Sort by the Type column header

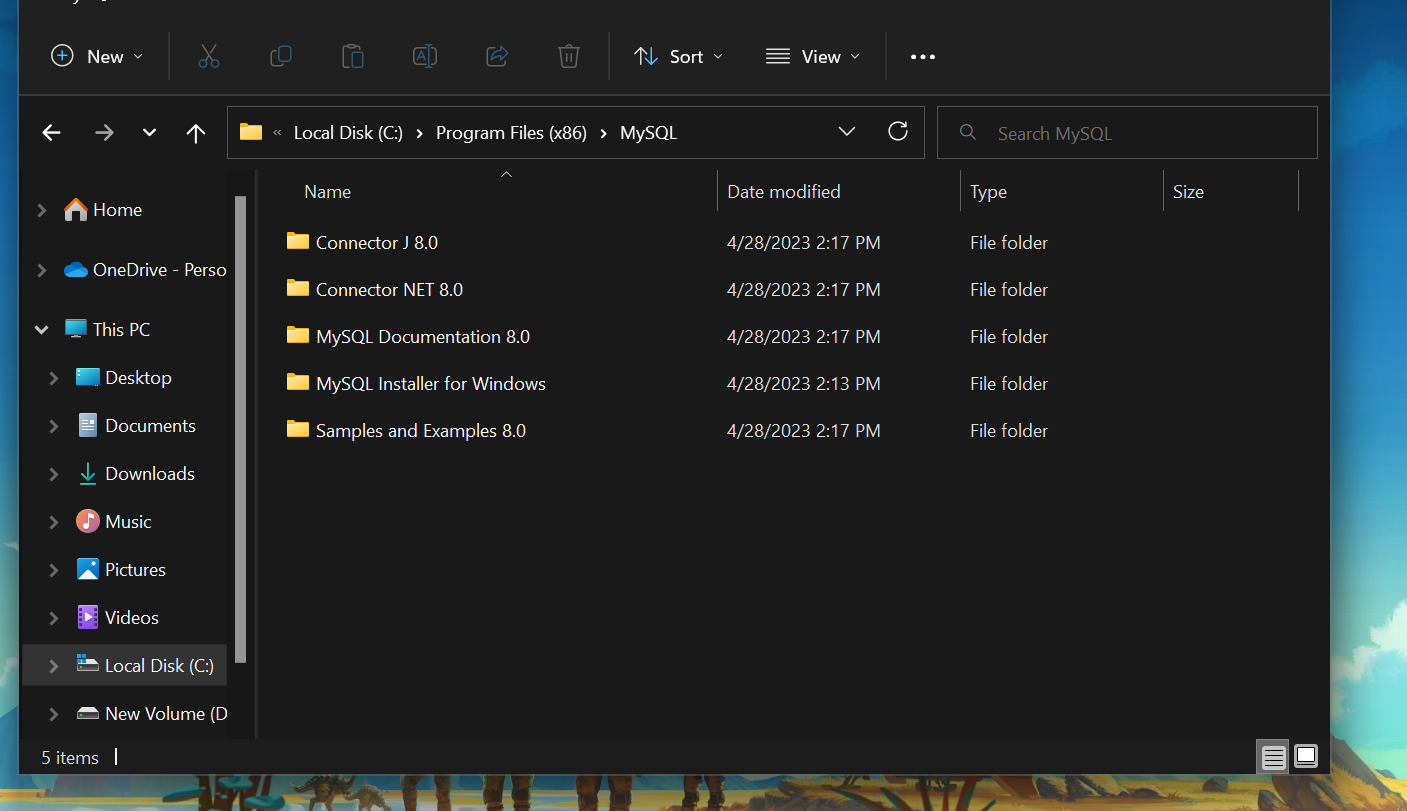[988, 192]
